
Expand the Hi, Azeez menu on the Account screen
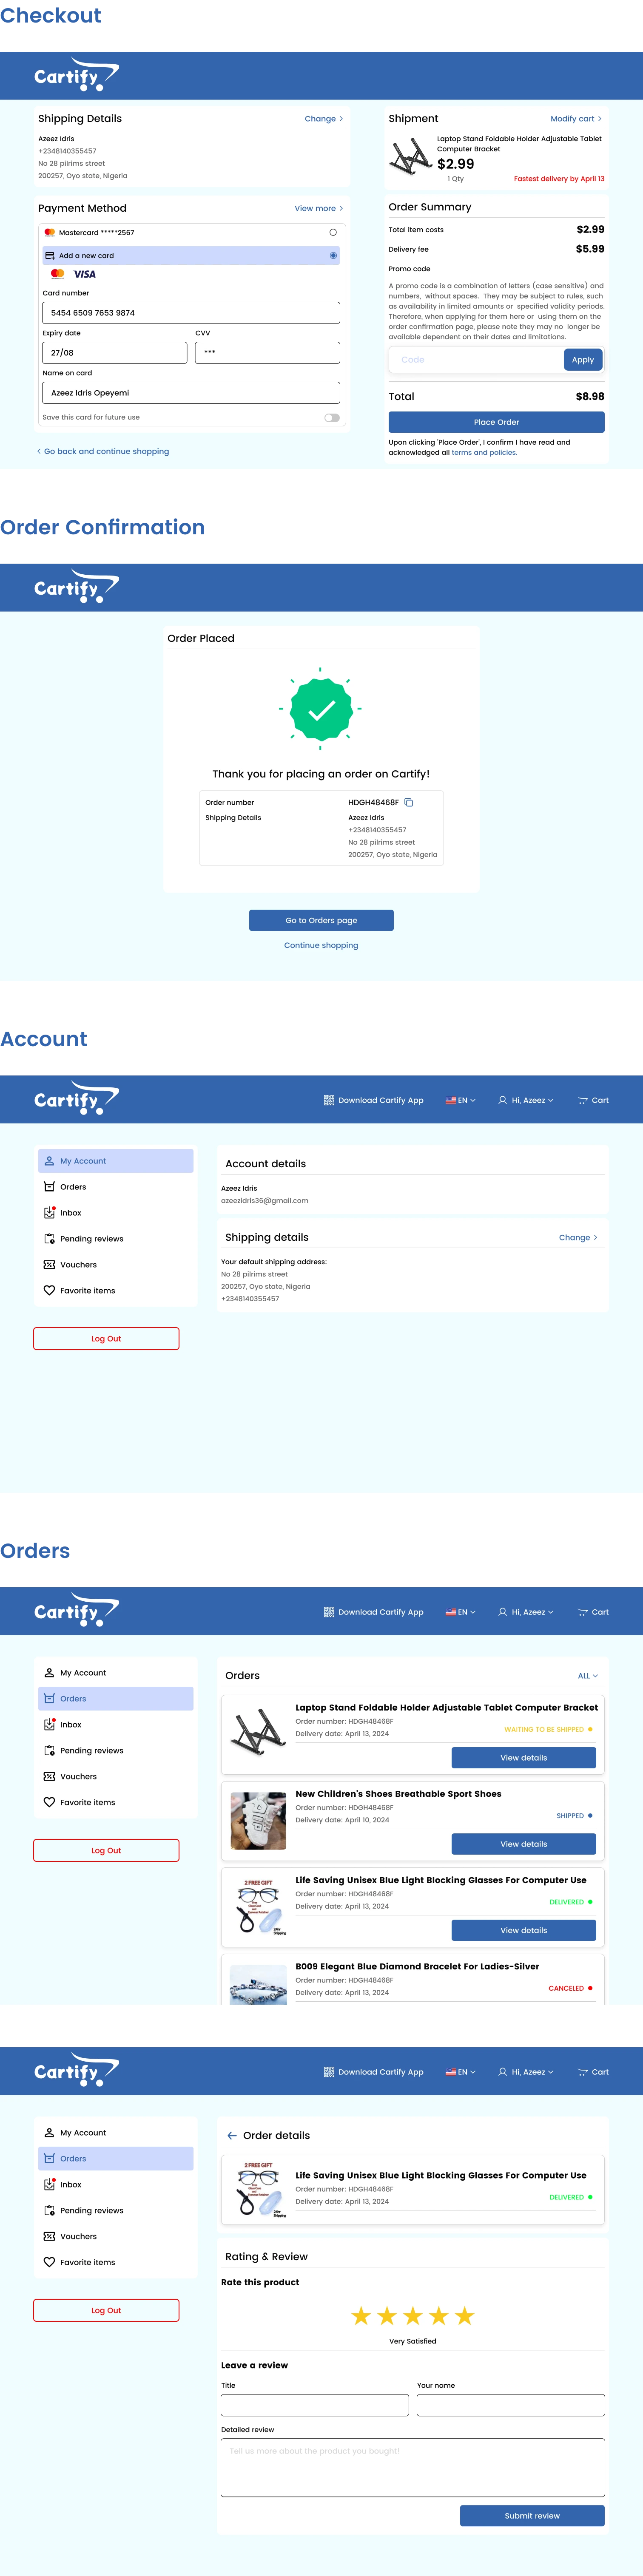pyautogui.click(x=526, y=1100)
